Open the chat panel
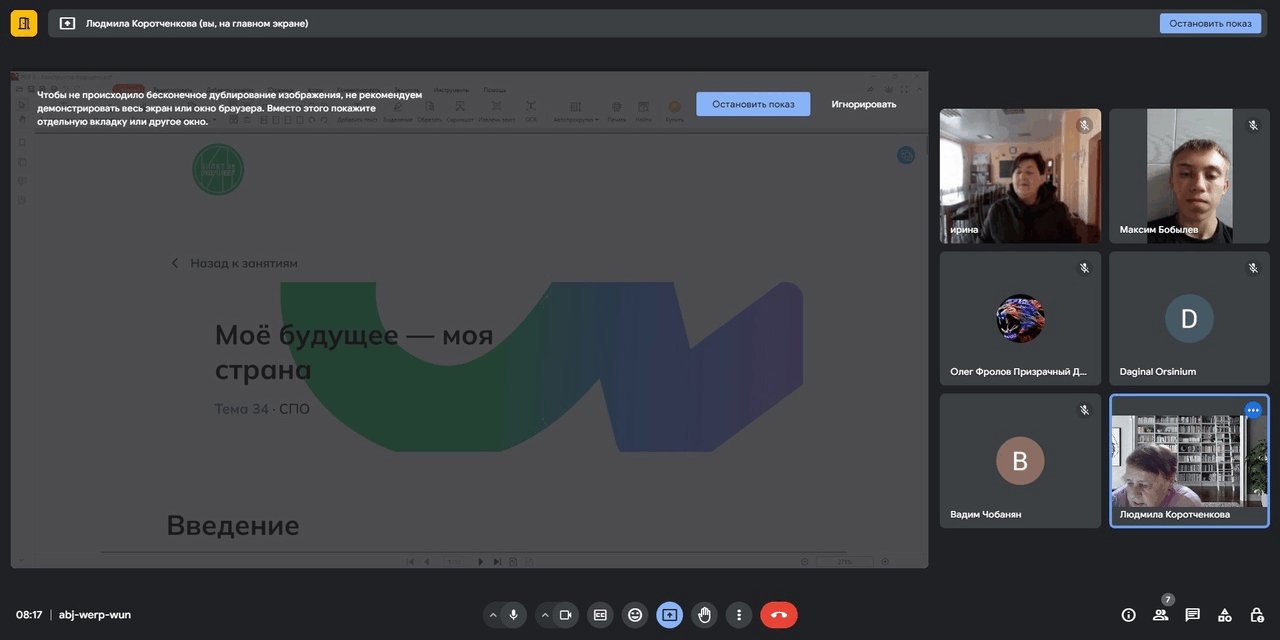The image size is (1280, 640). point(1192,615)
